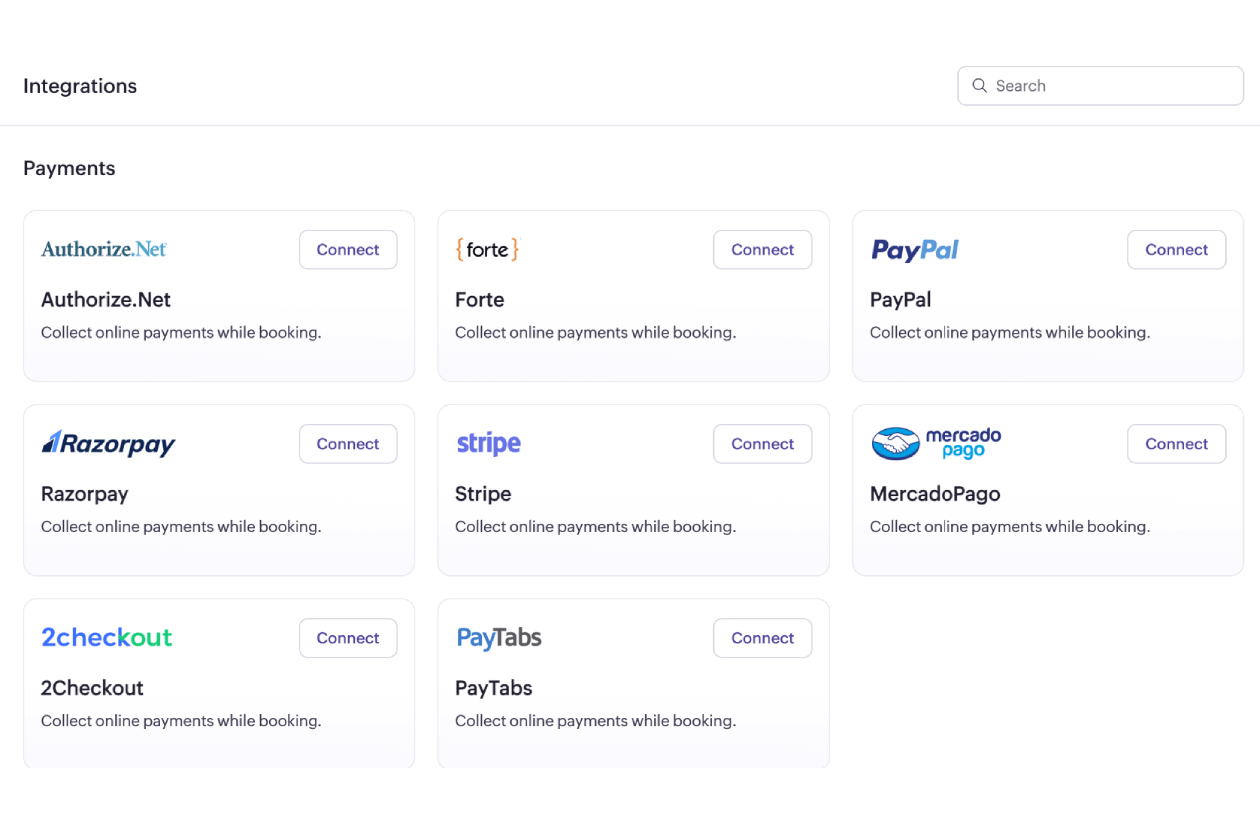Connect the PayTabs integration
The image size is (1260, 820).
pos(762,637)
